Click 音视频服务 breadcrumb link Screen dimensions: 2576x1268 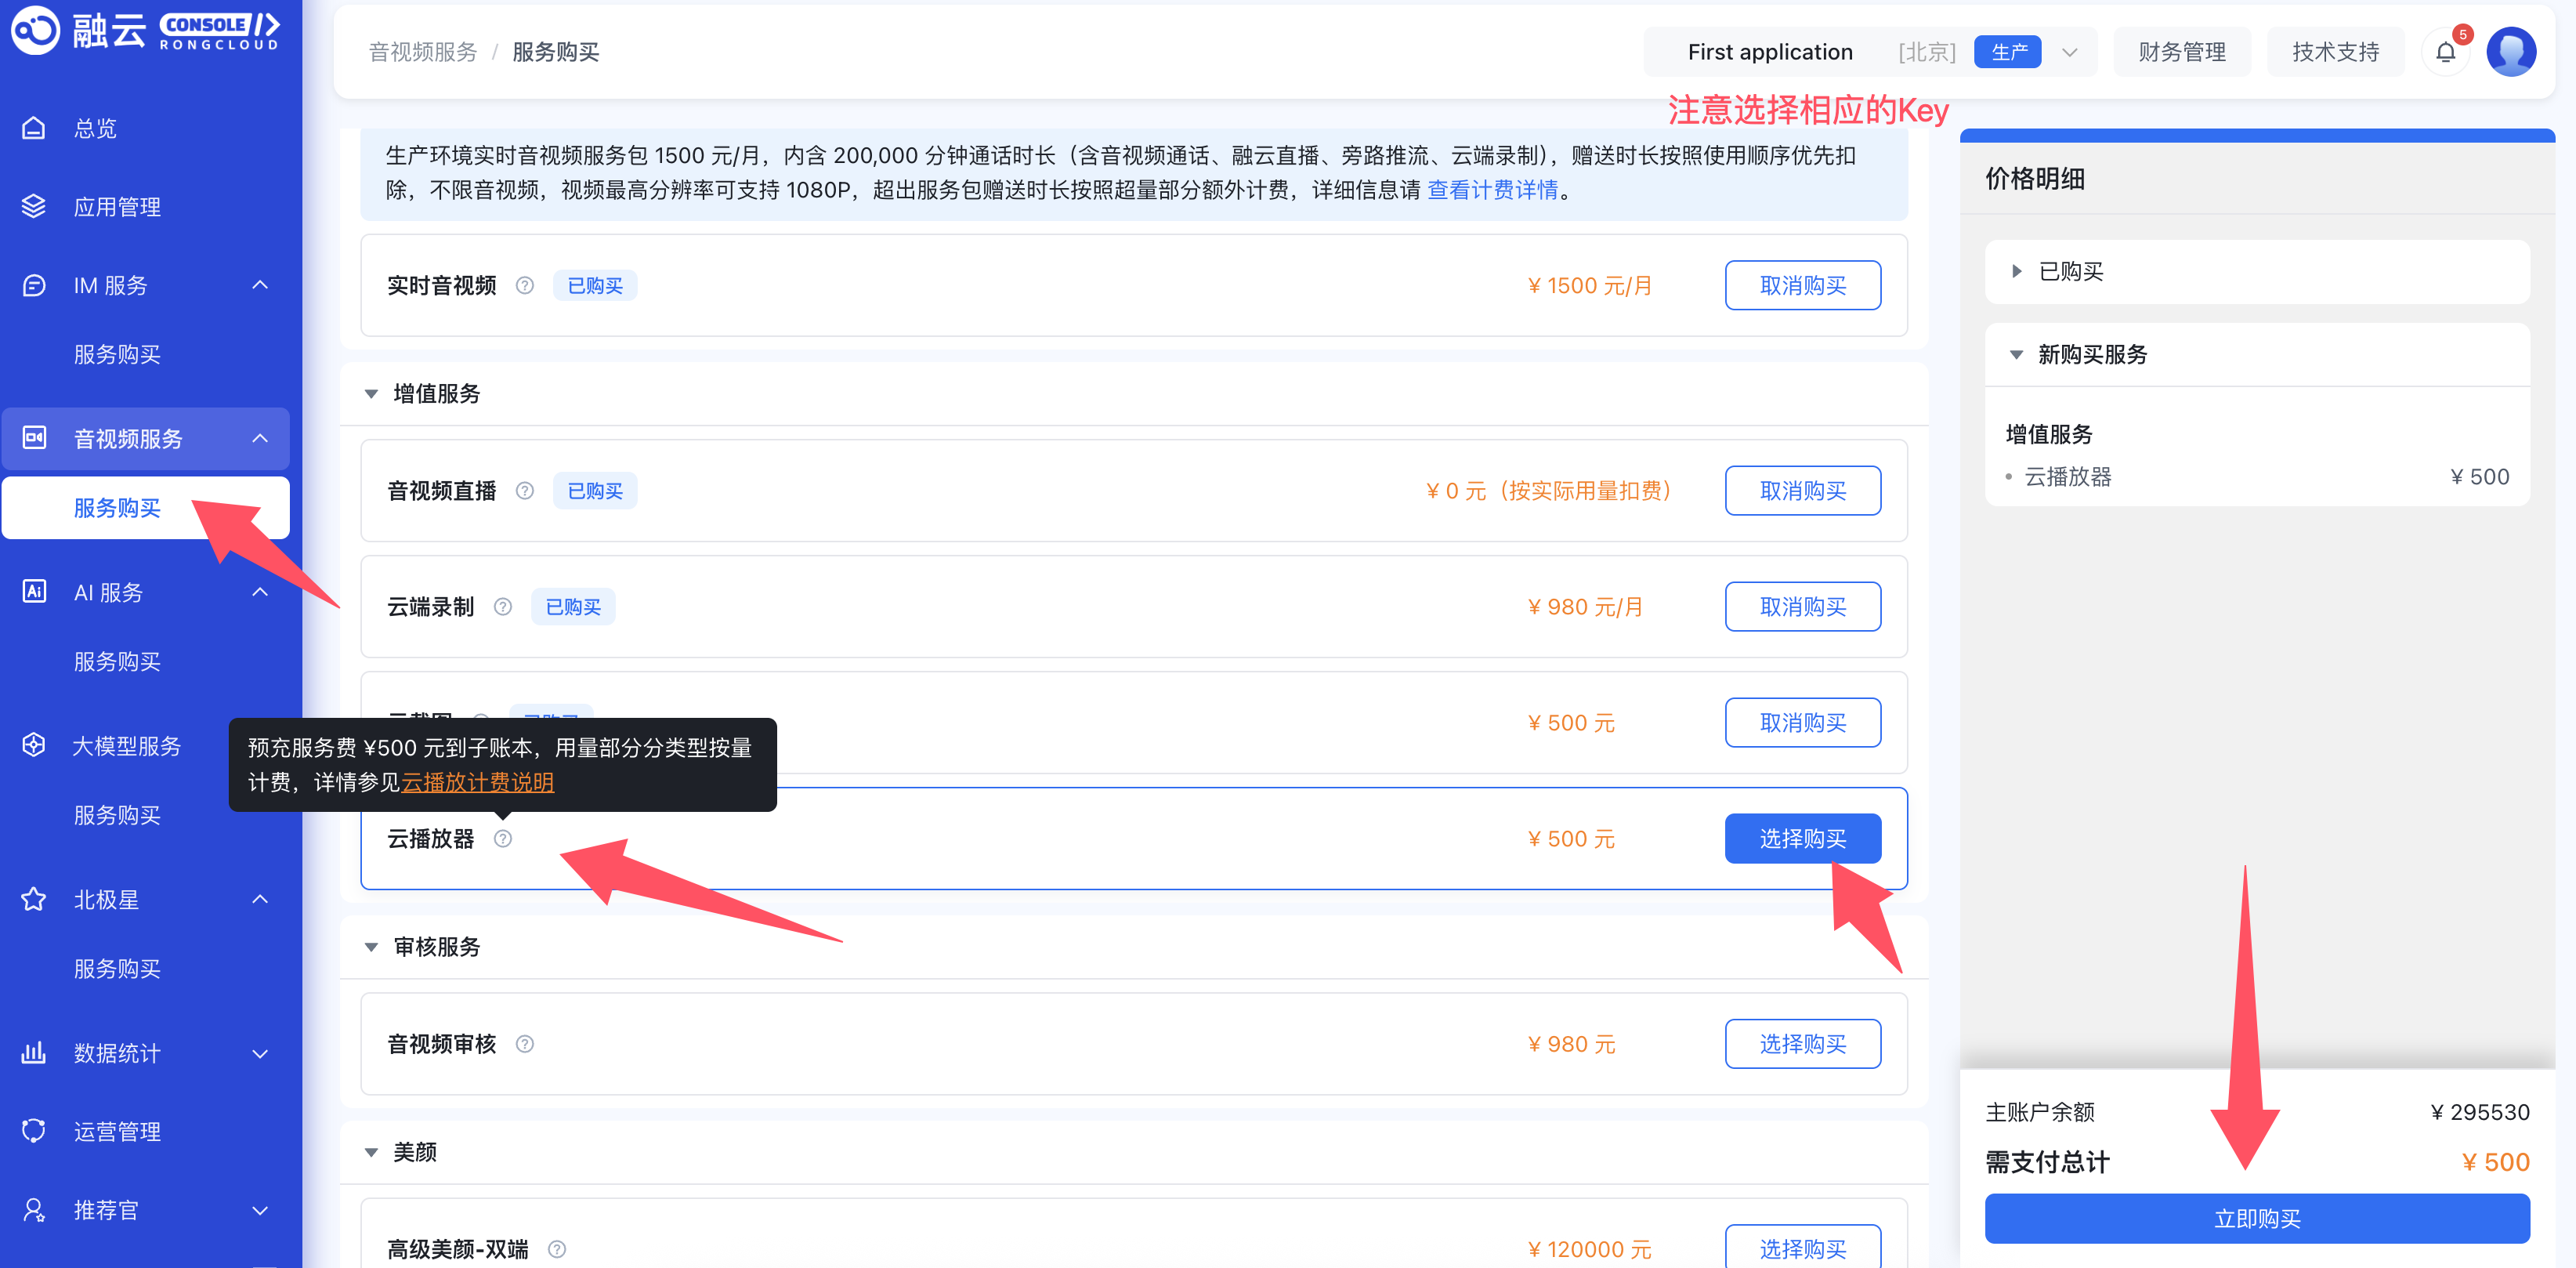422,52
